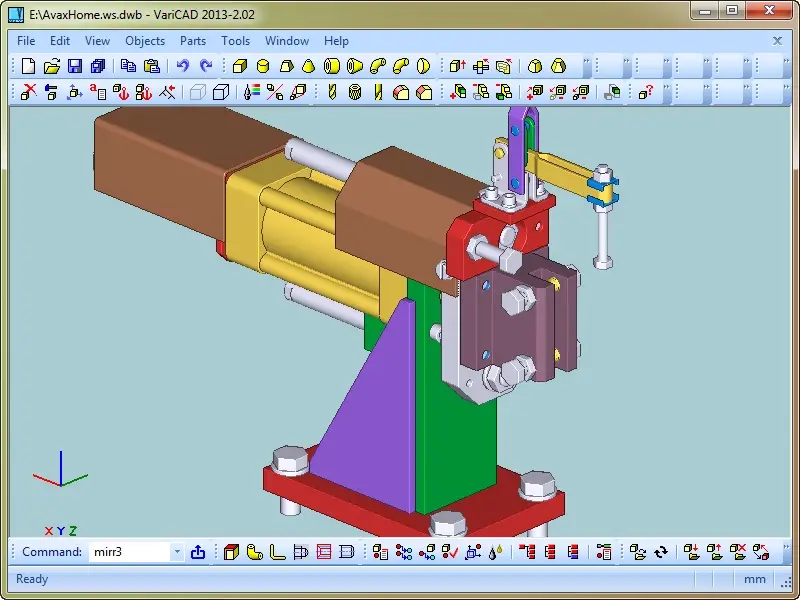Copy selected objects to clipboard
Screen dimensions: 800x600
pyautogui.click(x=128, y=66)
